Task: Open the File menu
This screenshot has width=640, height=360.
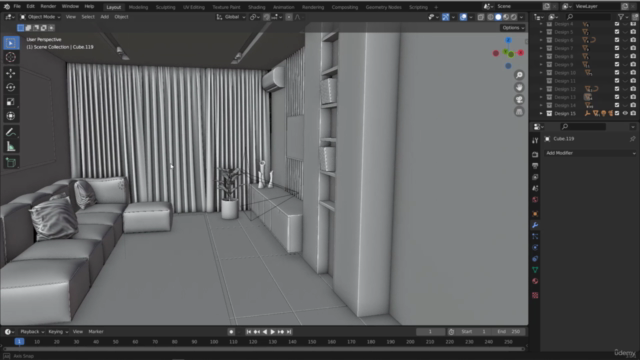Action: click(17, 7)
